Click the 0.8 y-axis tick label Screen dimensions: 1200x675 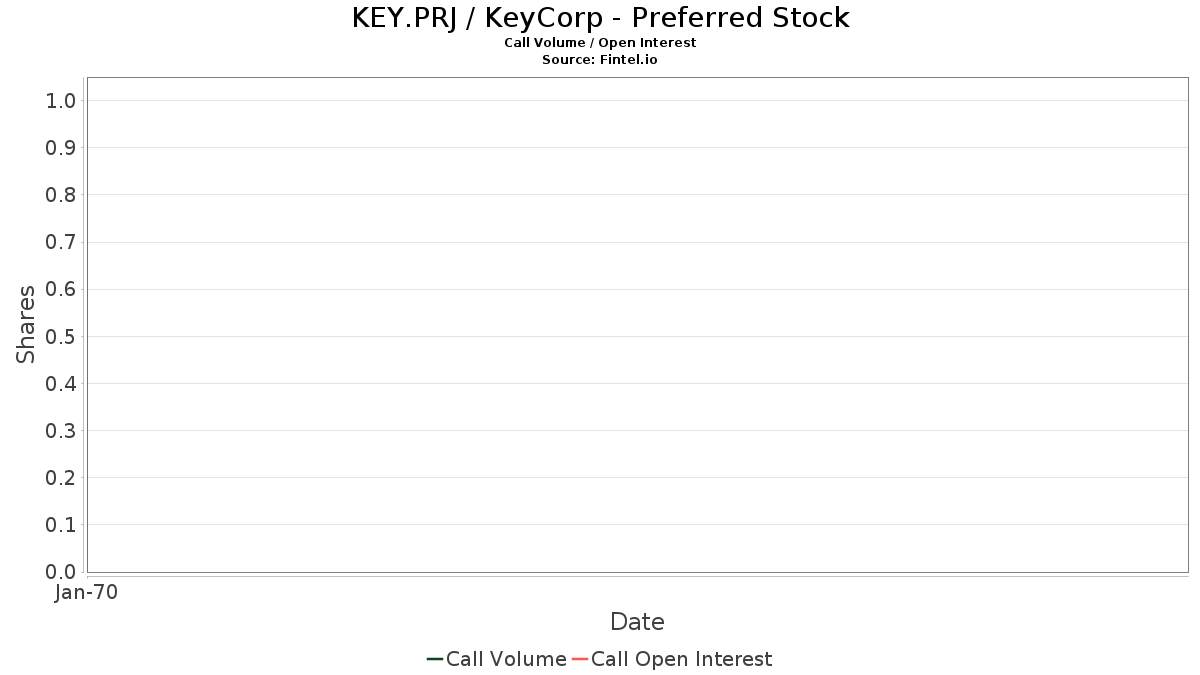61,195
